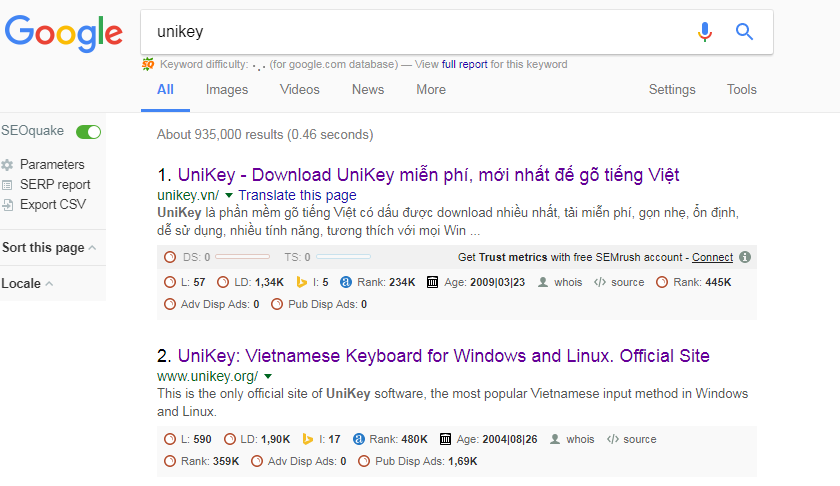The height and width of the screenshot is (486, 840).
Task: Click the SEOquake keyword difficulty icon
Action: (x=148, y=64)
